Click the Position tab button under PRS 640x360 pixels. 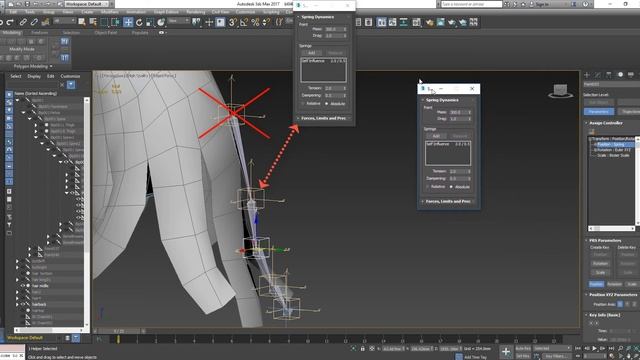pos(596,284)
